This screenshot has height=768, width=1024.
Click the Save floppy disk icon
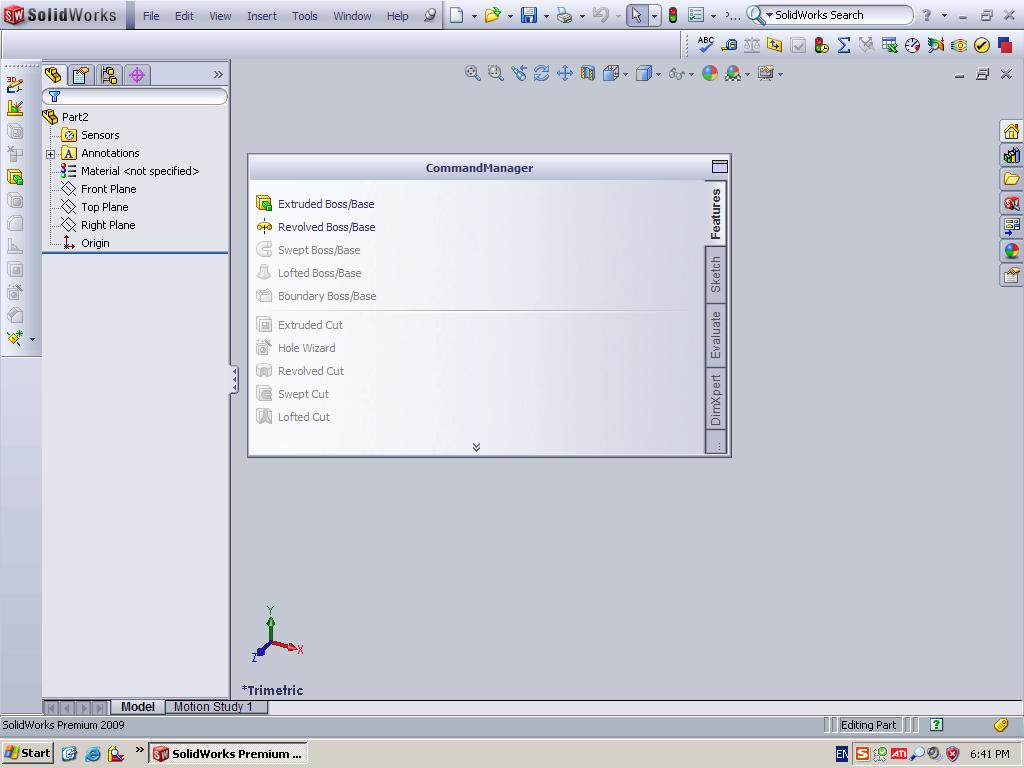(x=529, y=15)
